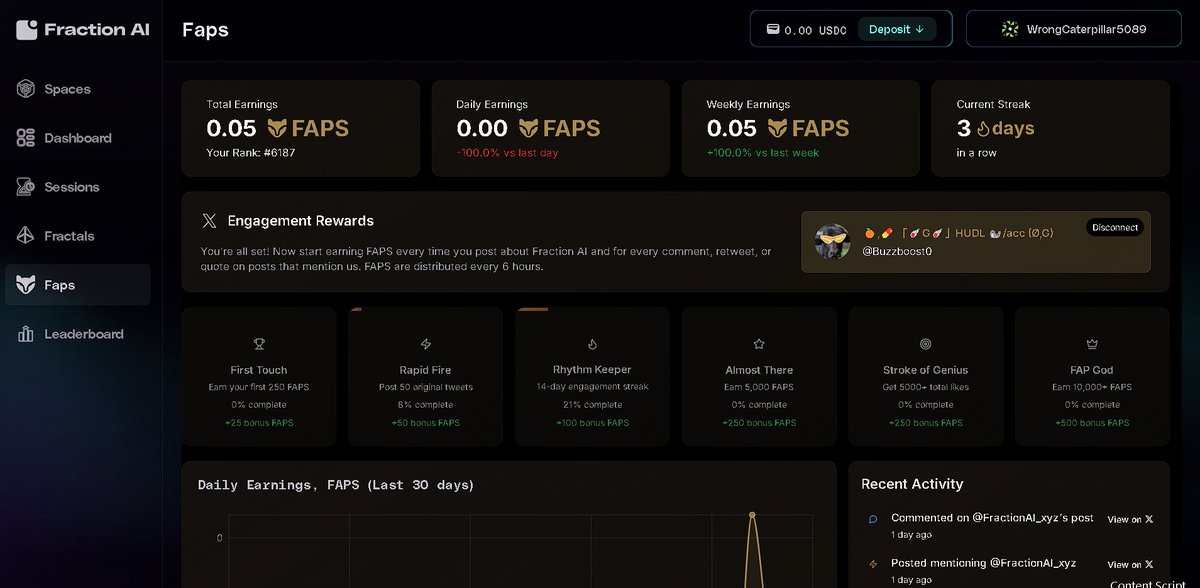This screenshot has height=588, width=1200.
Task: Click the 0.00 USDC balance
Action: tap(815, 30)
